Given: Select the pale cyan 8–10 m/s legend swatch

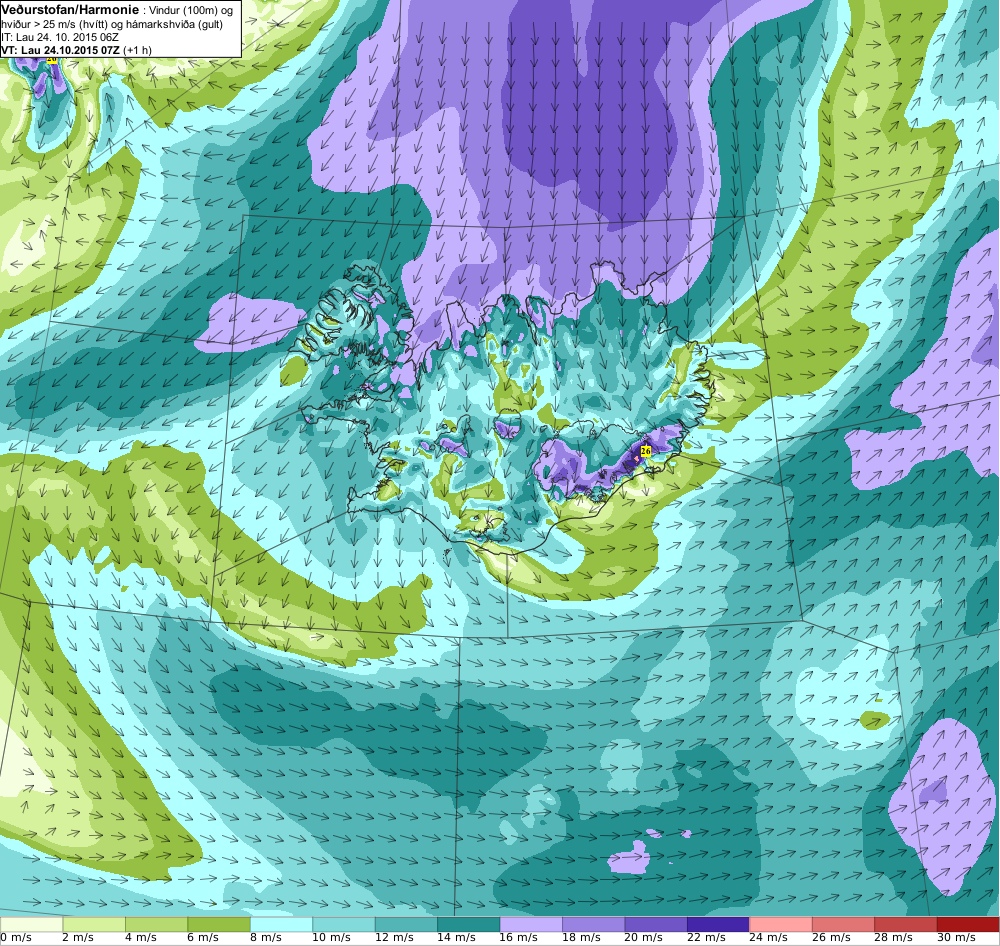Looking at the screenshot, I should pos(281,924).
